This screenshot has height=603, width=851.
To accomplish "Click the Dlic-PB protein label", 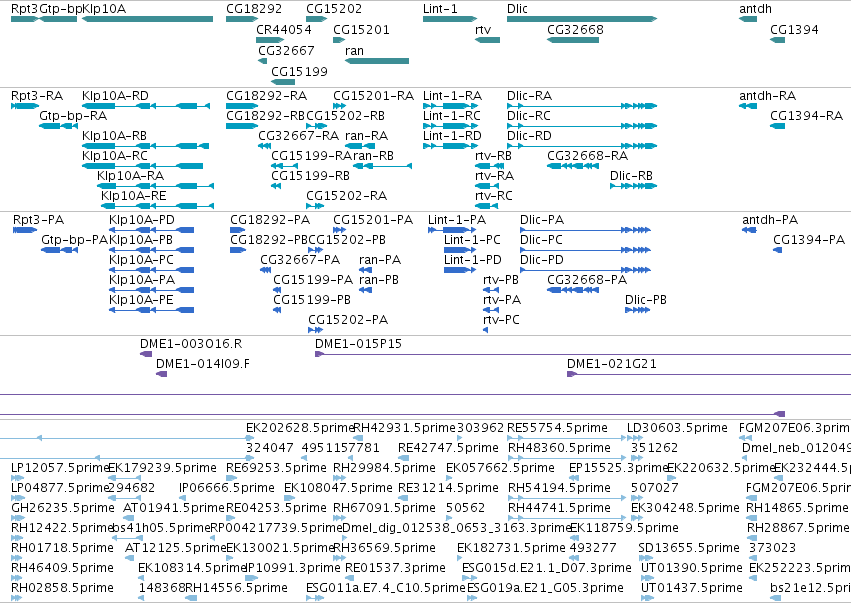I will tap(646, 300).
